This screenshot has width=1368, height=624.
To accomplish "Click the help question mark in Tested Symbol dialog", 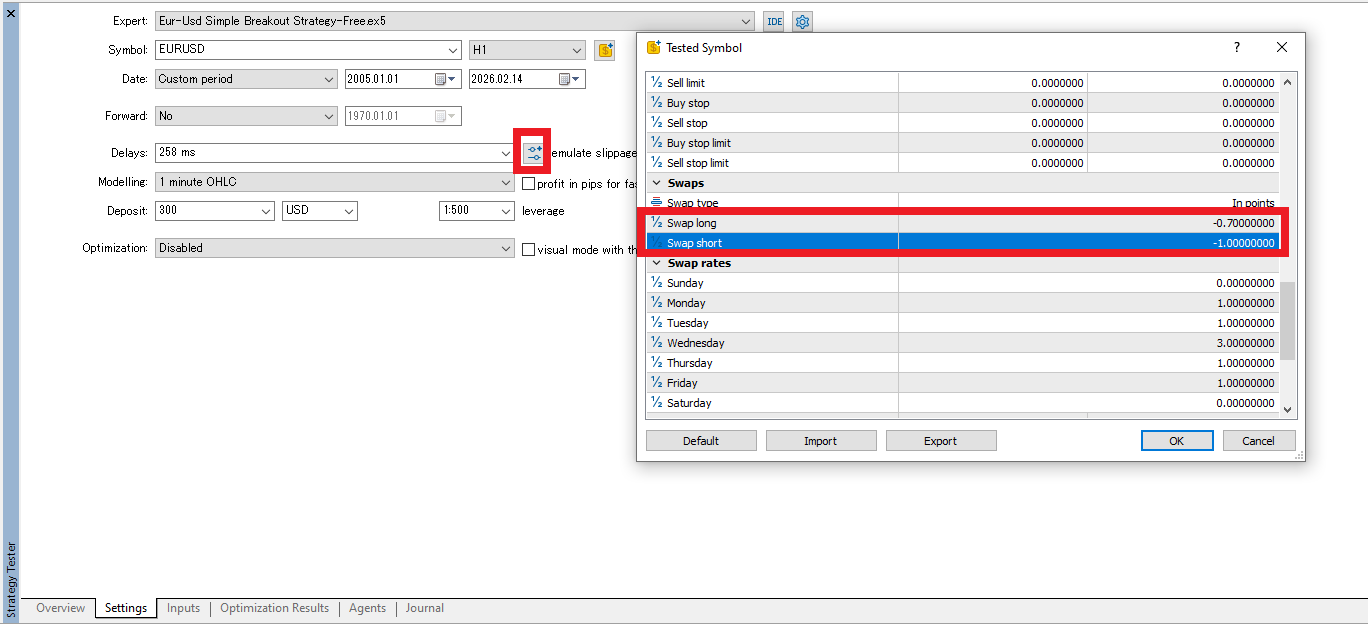I will [x=1236, y=47].
